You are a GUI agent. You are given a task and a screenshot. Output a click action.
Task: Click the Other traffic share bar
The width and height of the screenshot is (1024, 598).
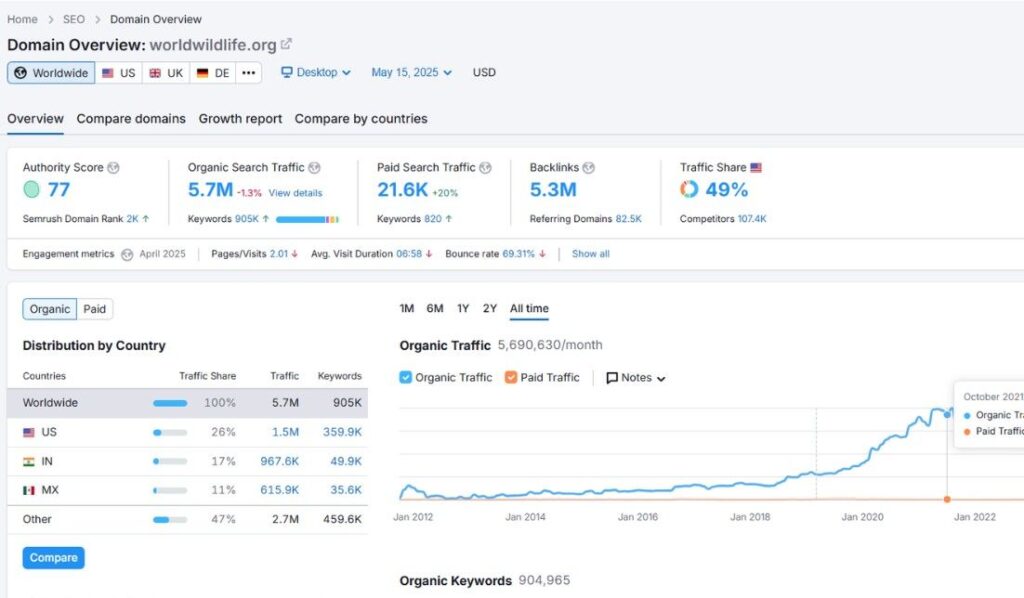pos(170,520)
